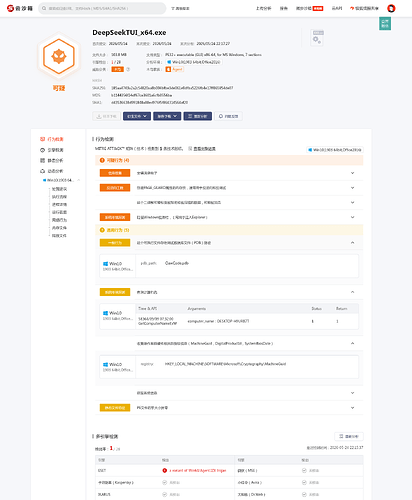Viewport: 412px width, 500px height.
Task: Collapse the Win10 tree node in the sidebar
Action: [x=79, y=180]
